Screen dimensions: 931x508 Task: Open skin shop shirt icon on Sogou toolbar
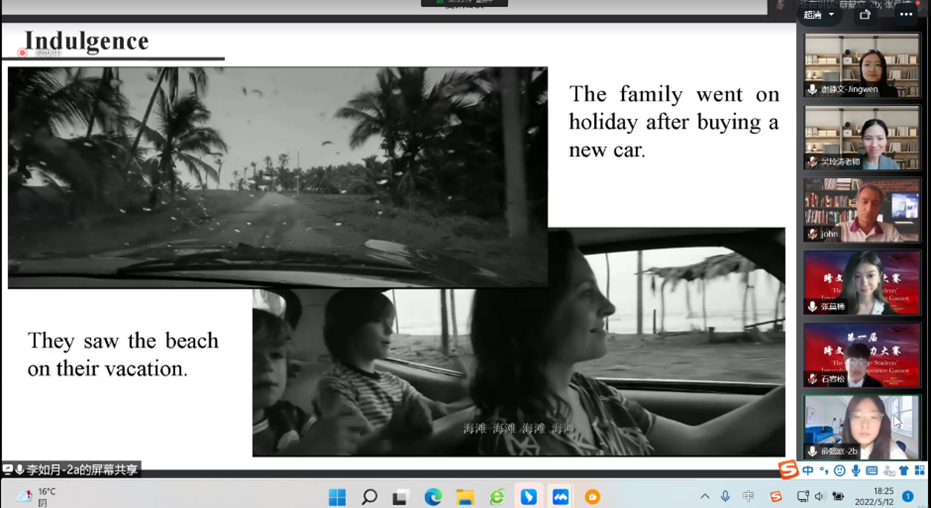[x=904, y=471]
